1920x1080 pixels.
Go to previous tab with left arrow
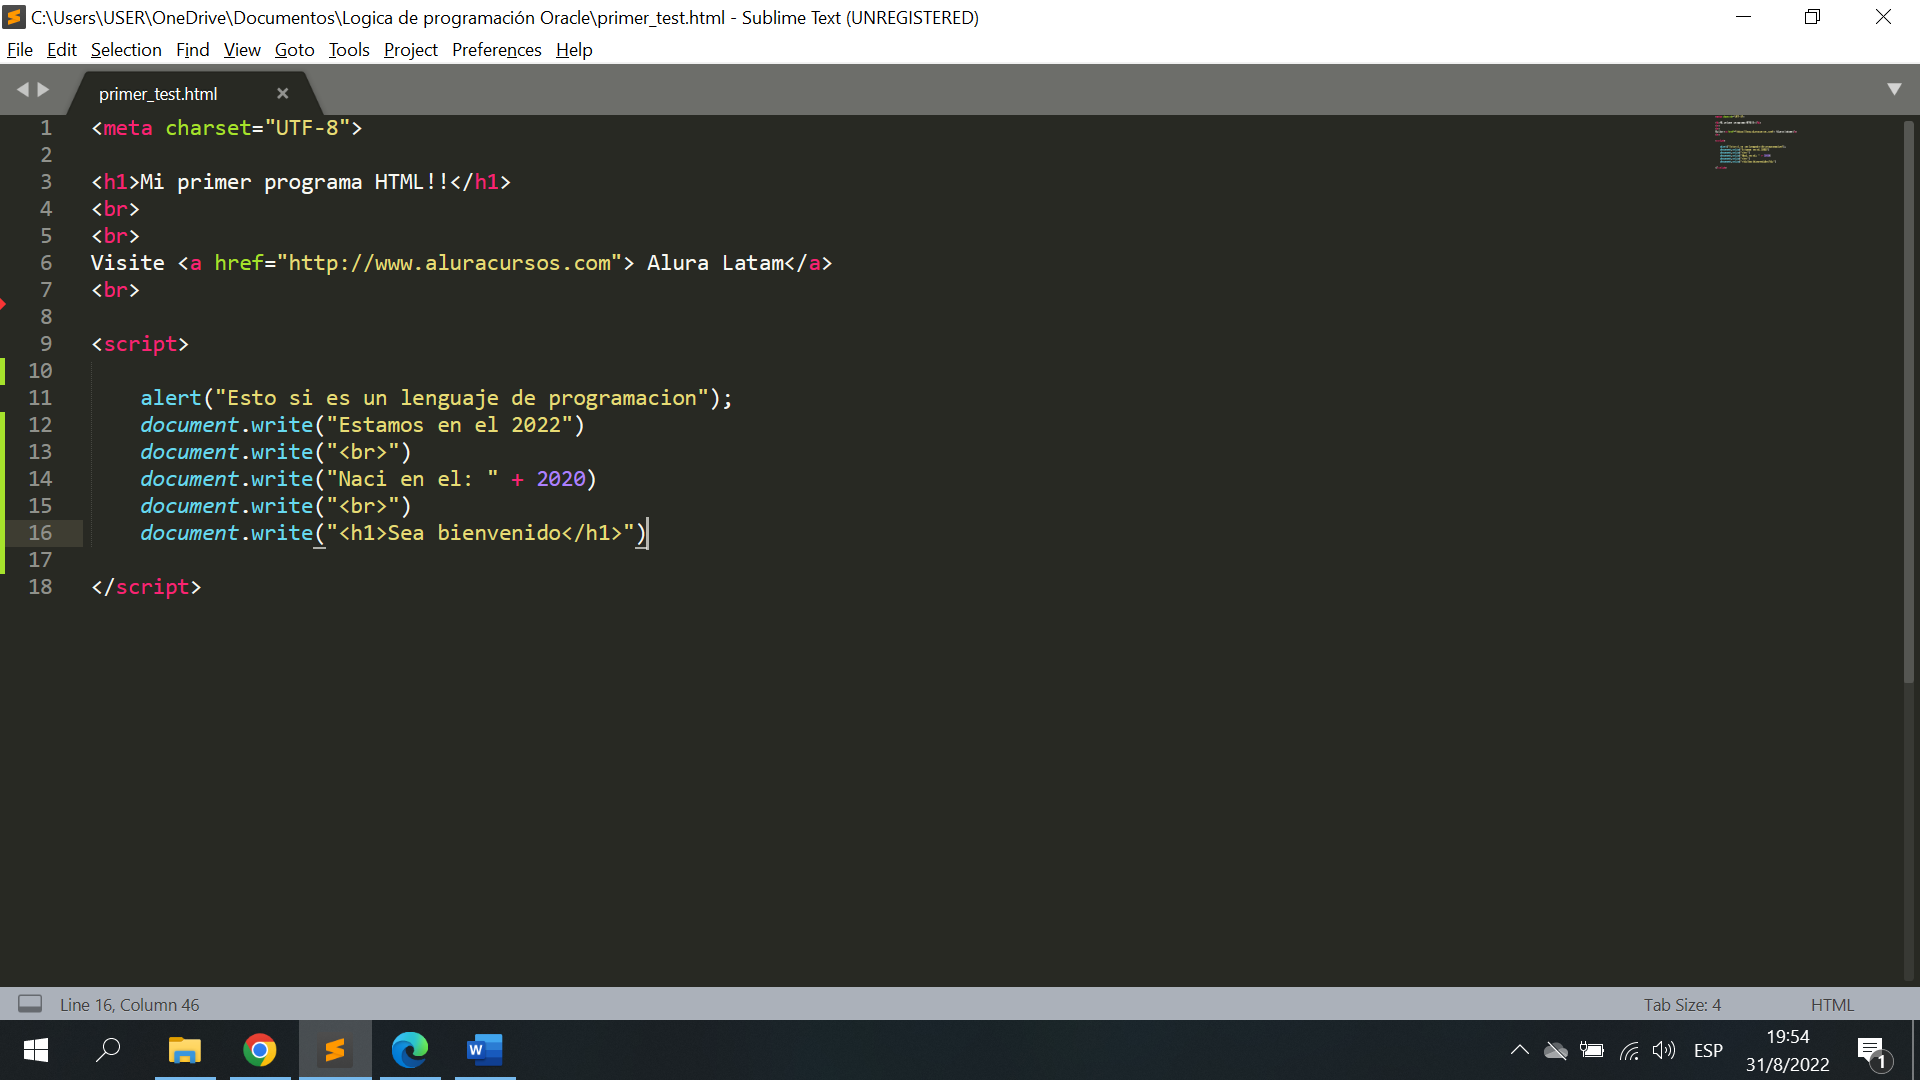(22, 90)
